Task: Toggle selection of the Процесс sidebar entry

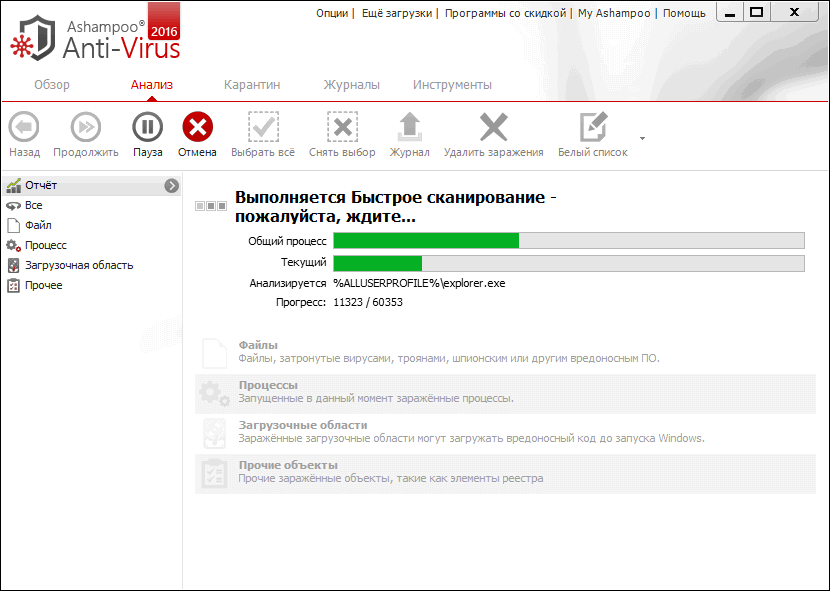Action: (45, 245)
